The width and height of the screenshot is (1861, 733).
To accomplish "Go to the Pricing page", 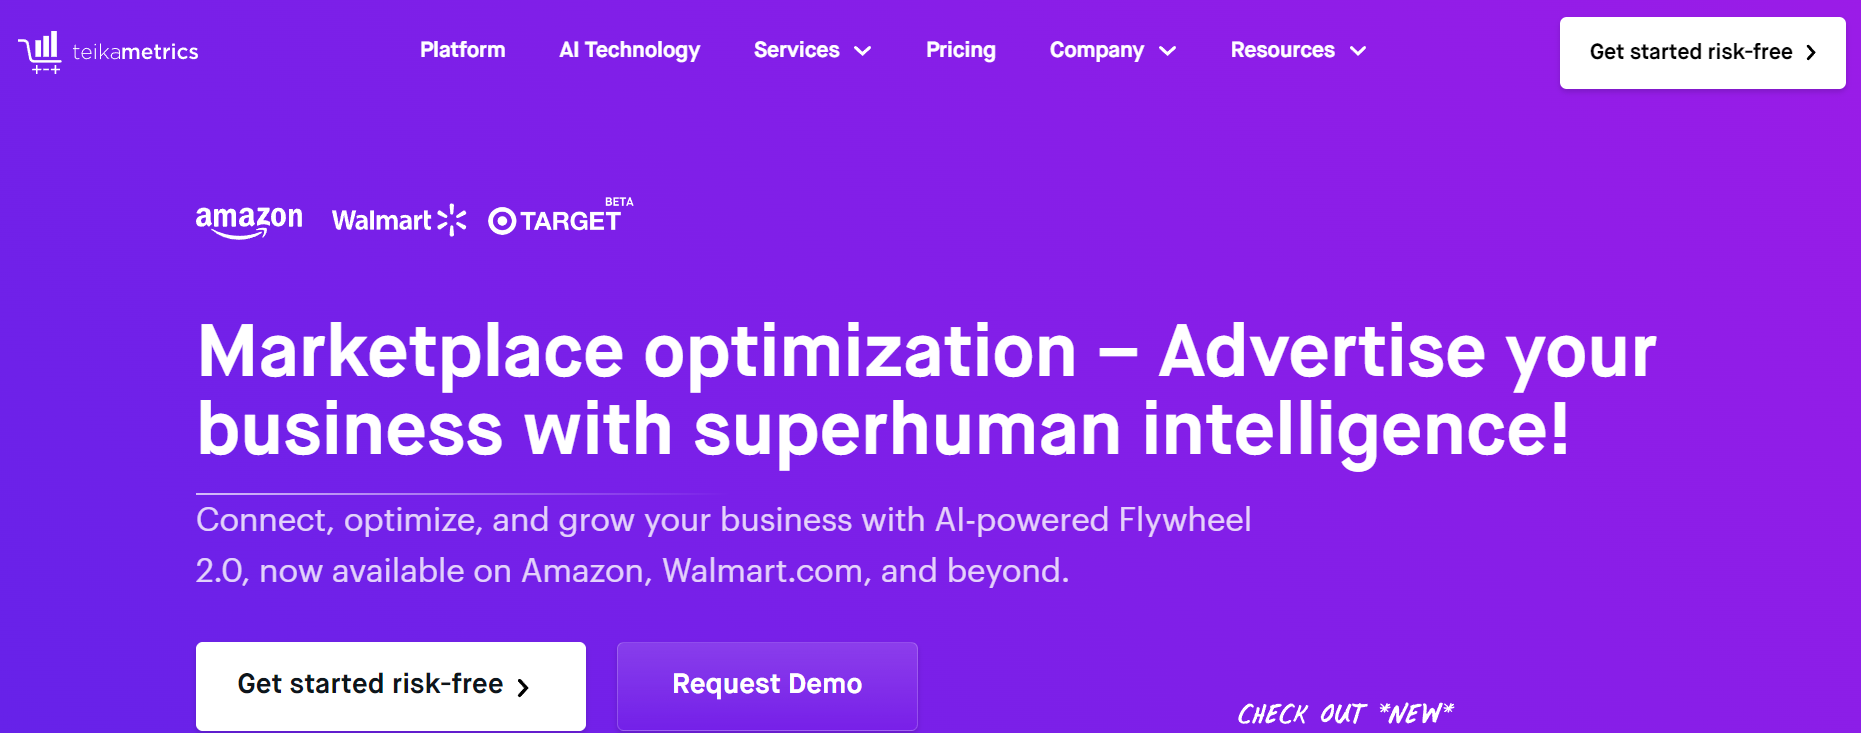I will coord(961,50).
